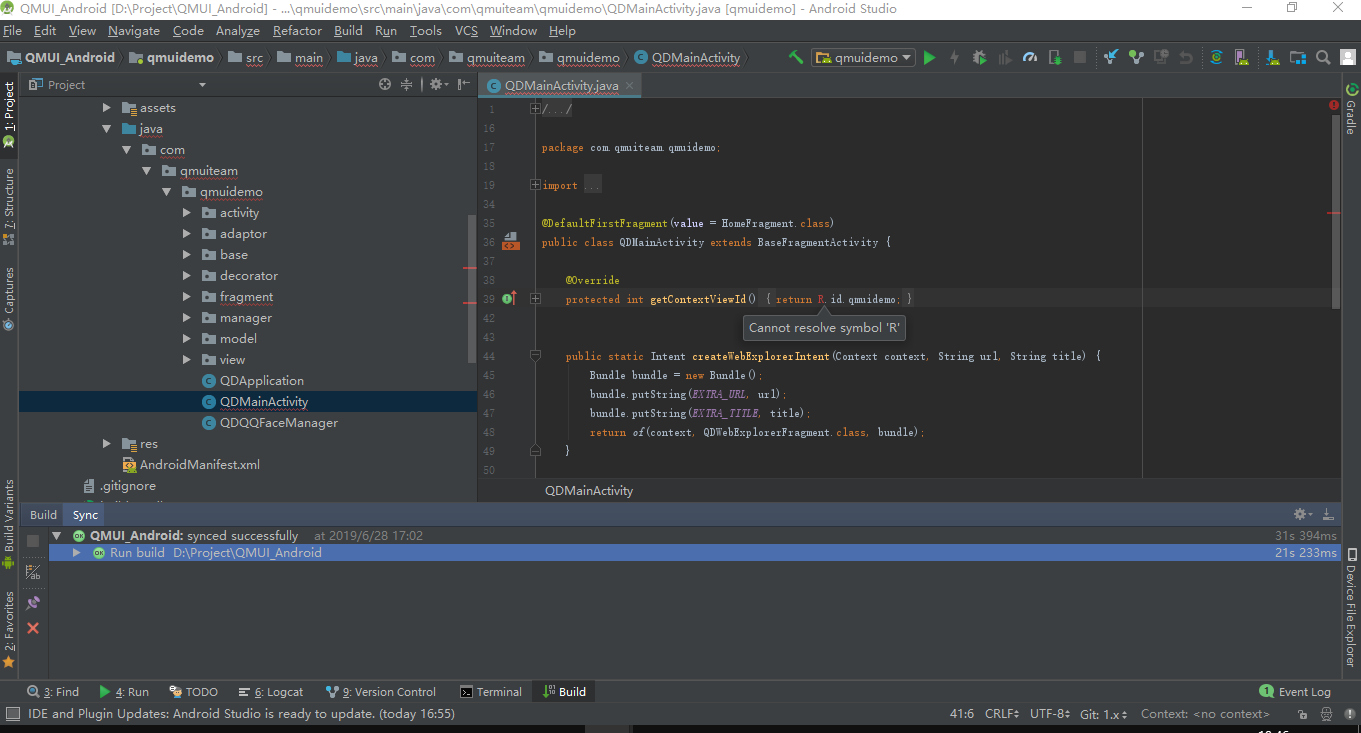
Task: Run the app using the green Run icon
Action: point(929,57)
